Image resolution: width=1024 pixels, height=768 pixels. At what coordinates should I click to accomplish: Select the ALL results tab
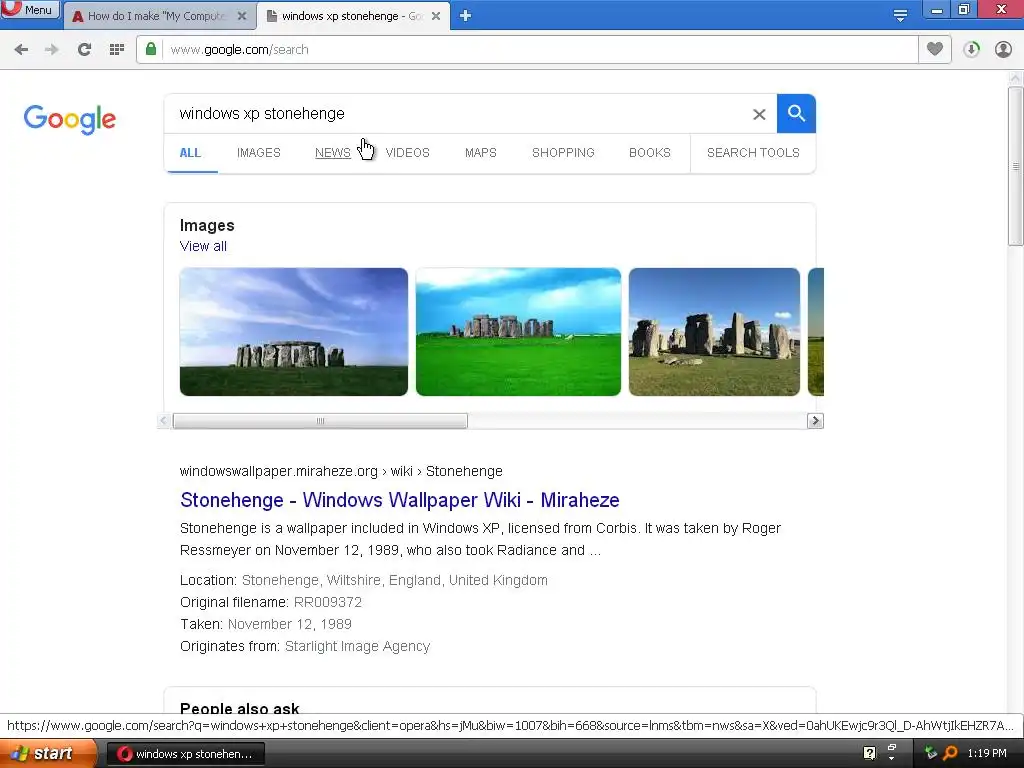pyautogui.click(x=190, y=153)
